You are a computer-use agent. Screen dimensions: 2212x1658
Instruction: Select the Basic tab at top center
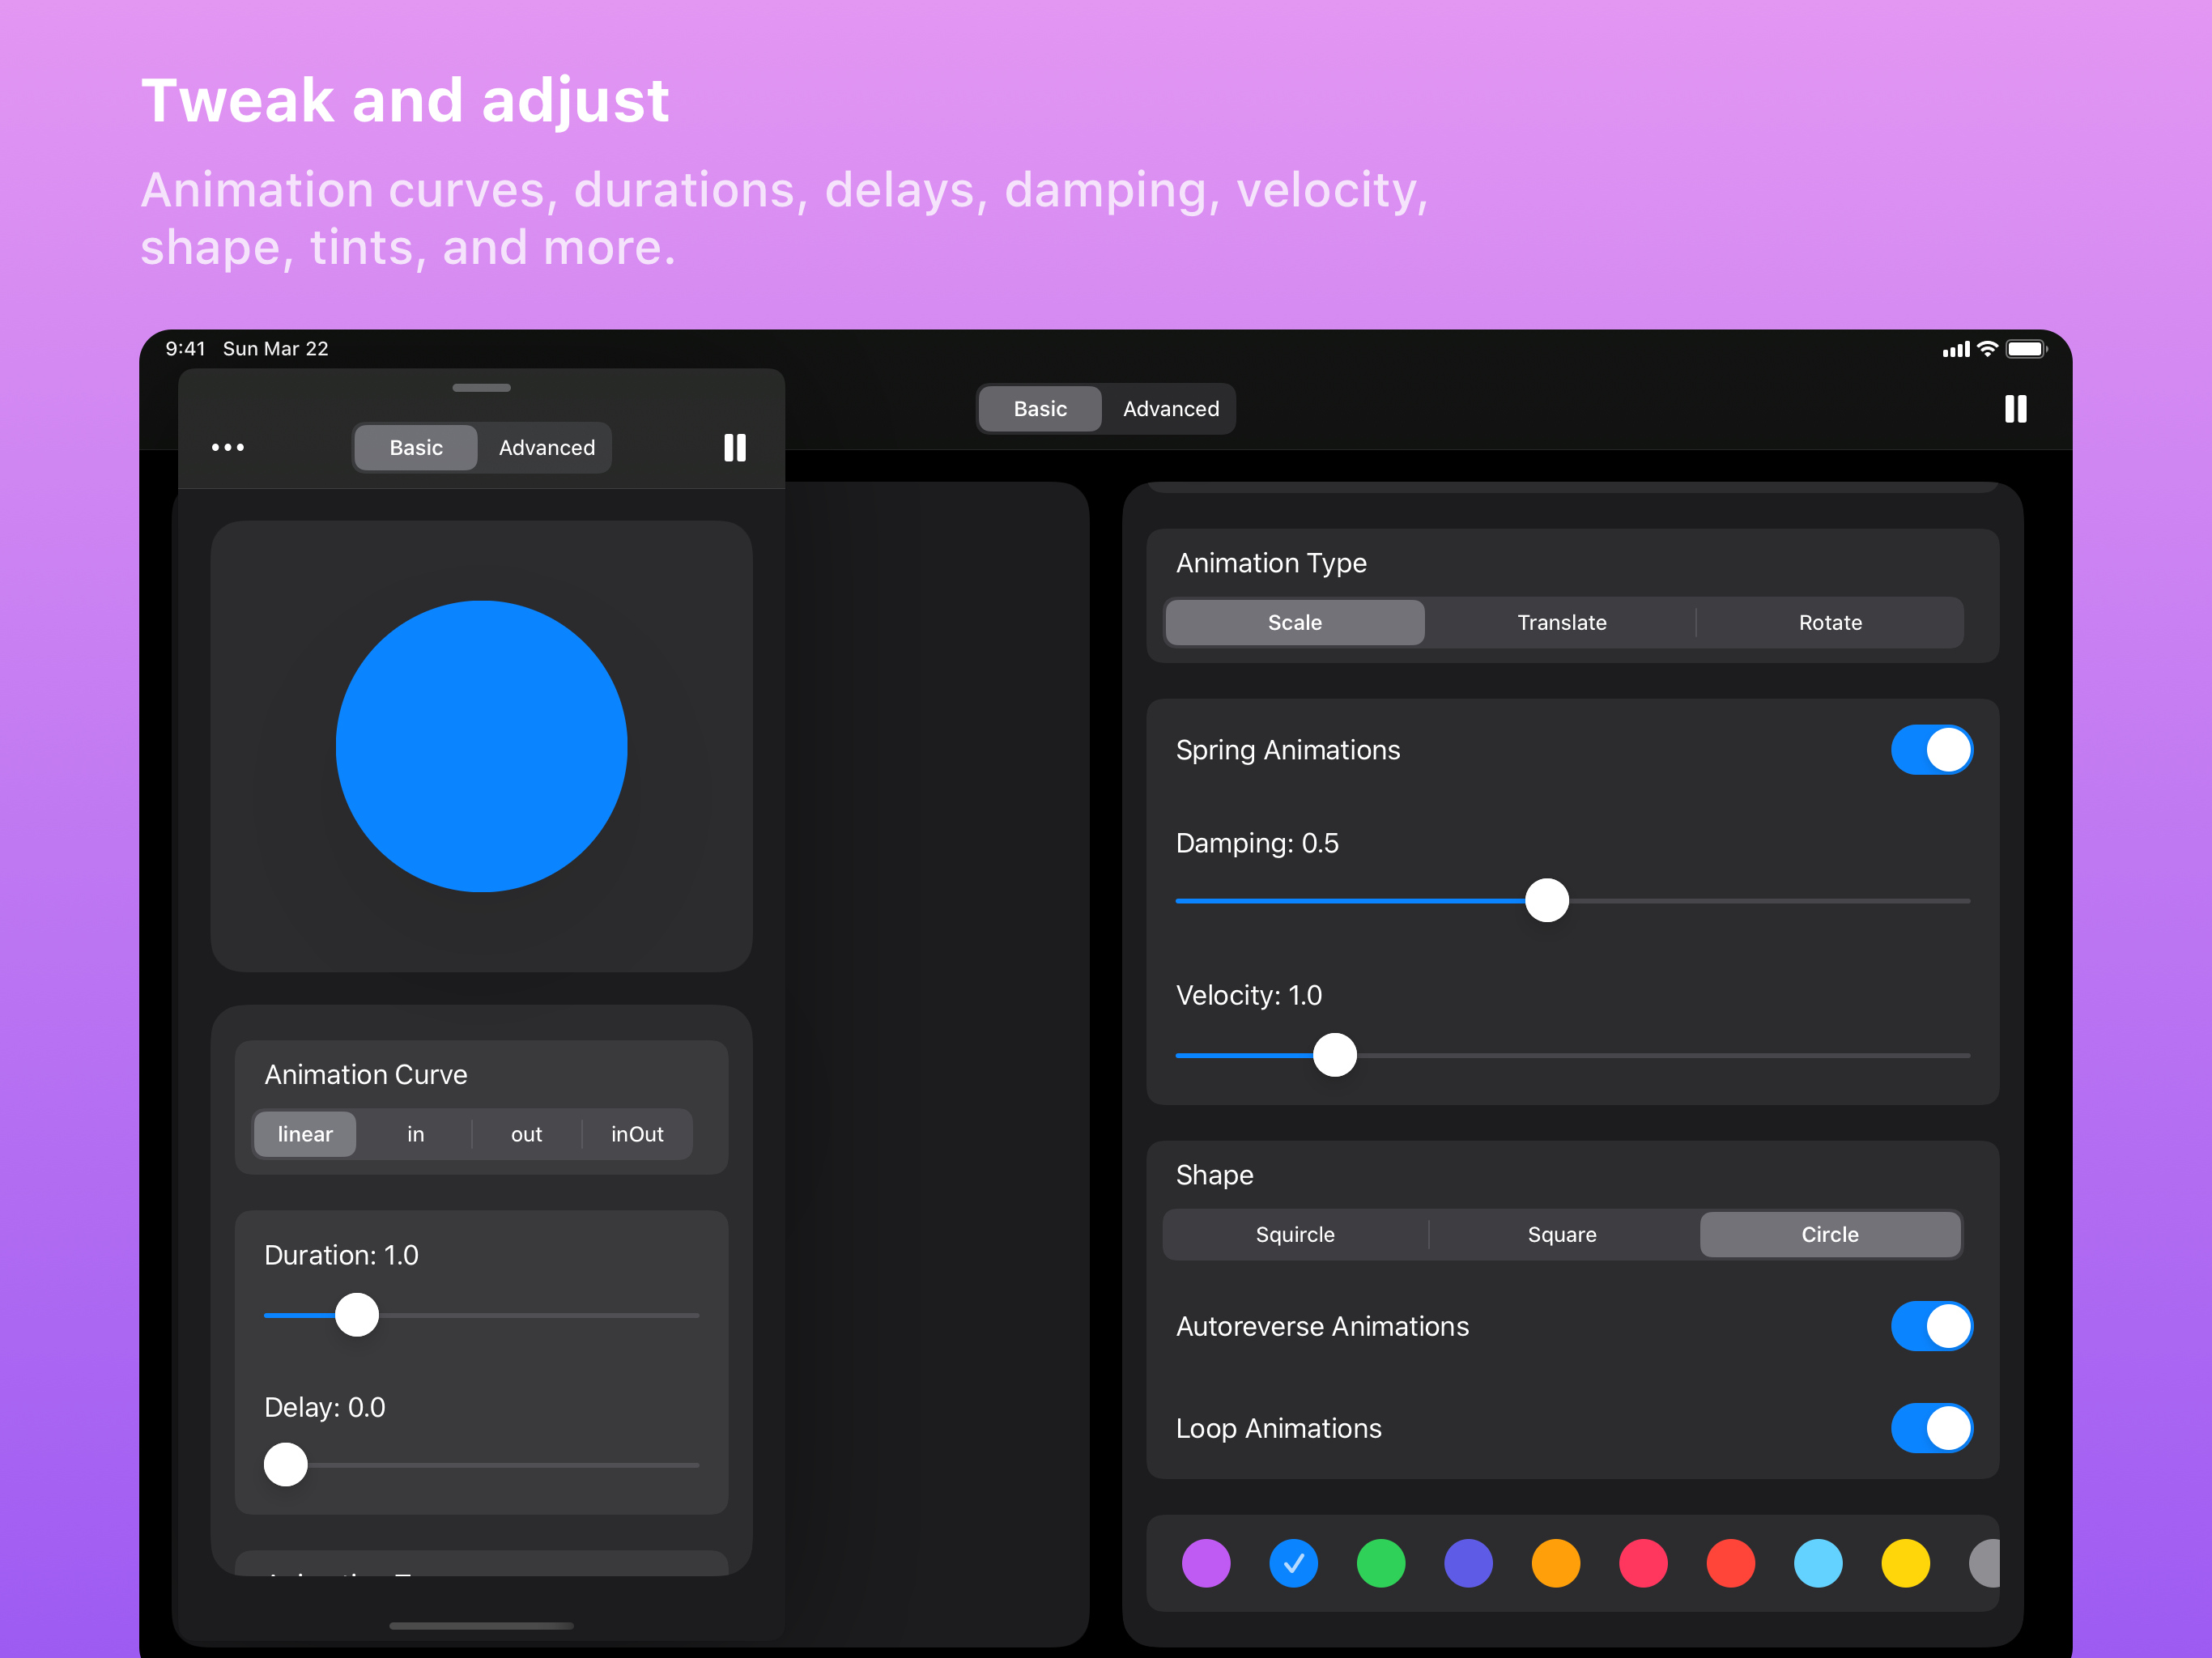click(1039, 408)
